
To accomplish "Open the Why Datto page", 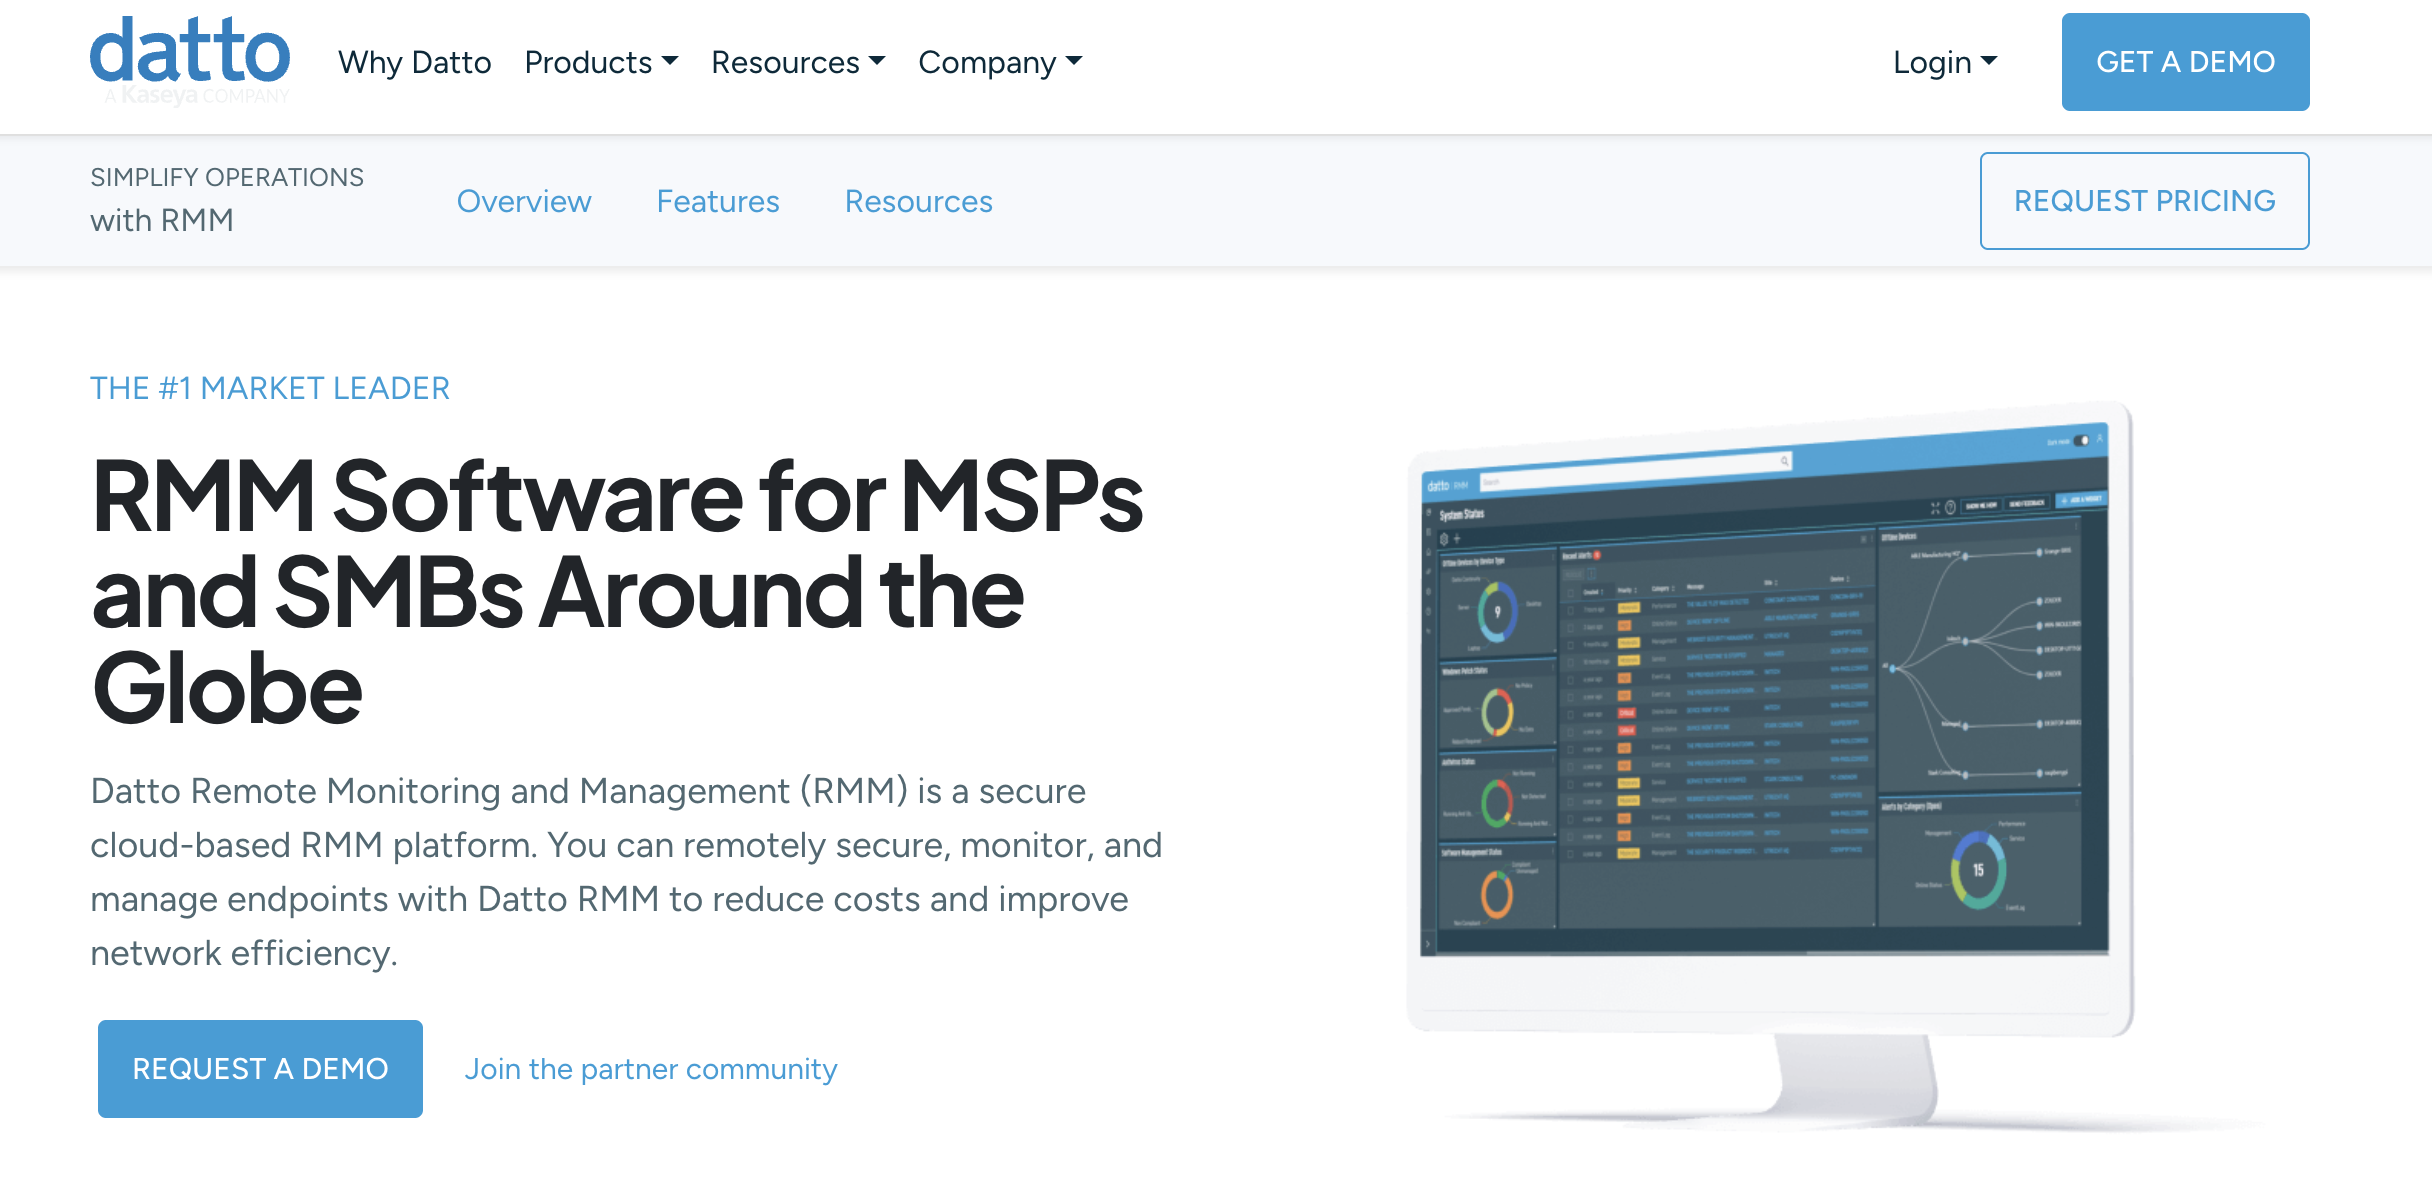I will (414, 62).
